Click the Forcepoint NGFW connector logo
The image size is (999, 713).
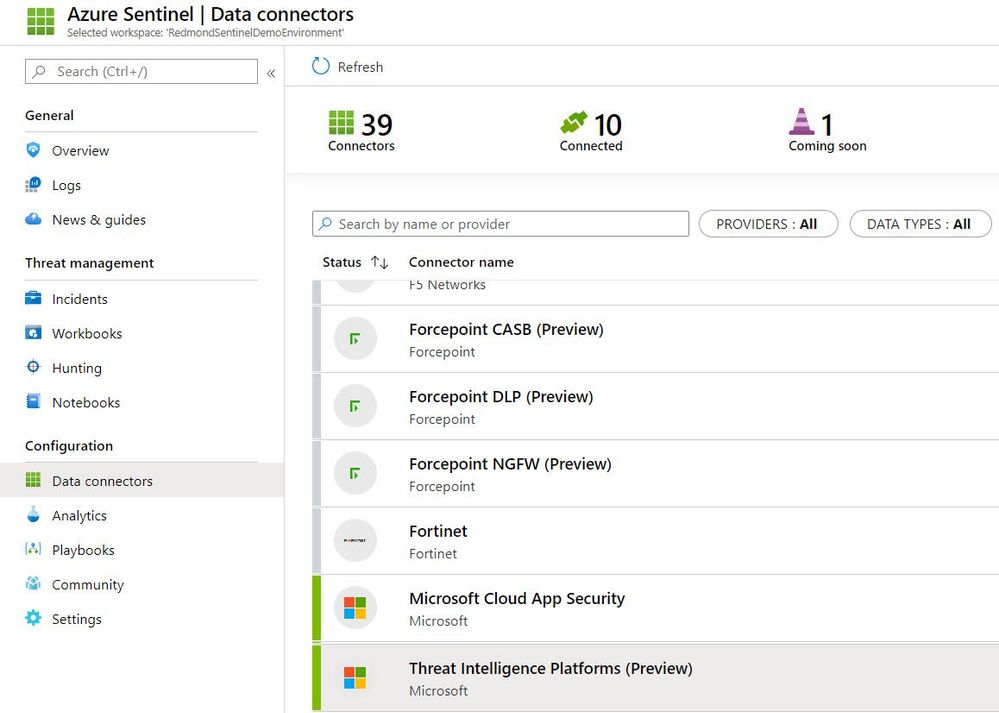pyautogui.click(x=355, y=473)
